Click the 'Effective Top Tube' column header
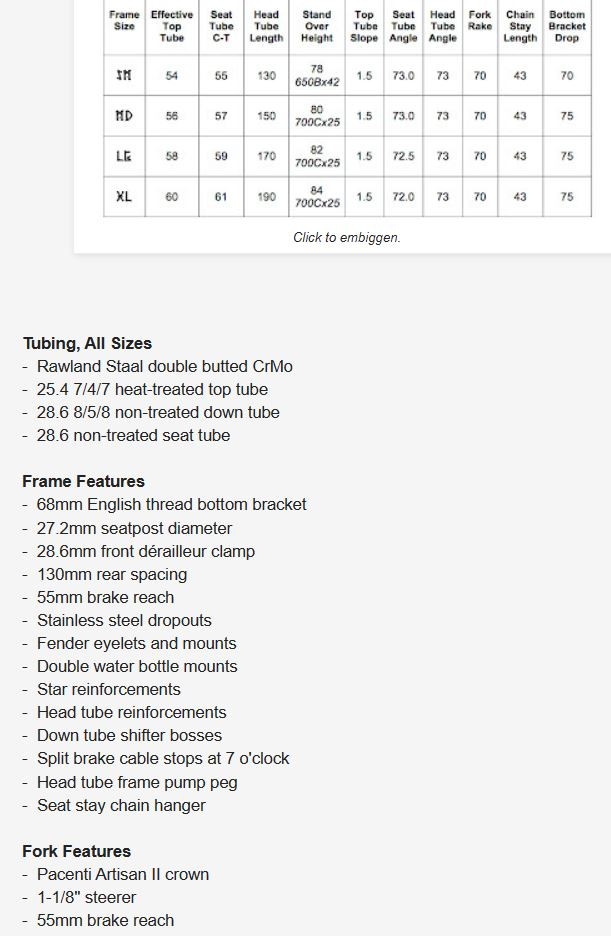 (172, 26)
